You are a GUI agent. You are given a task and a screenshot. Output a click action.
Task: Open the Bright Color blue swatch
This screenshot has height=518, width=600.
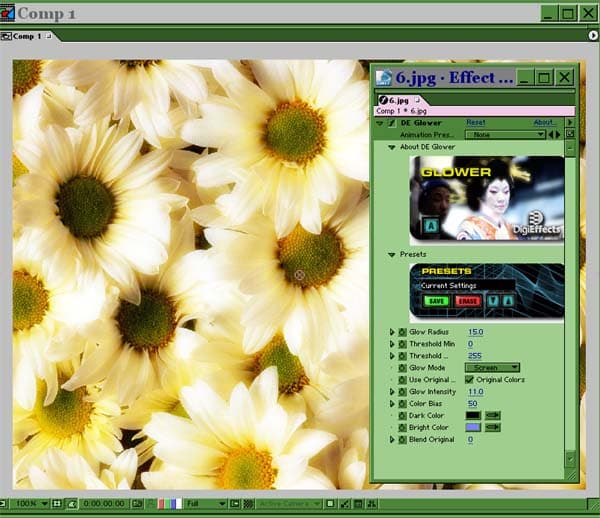(x=473, y=427)
